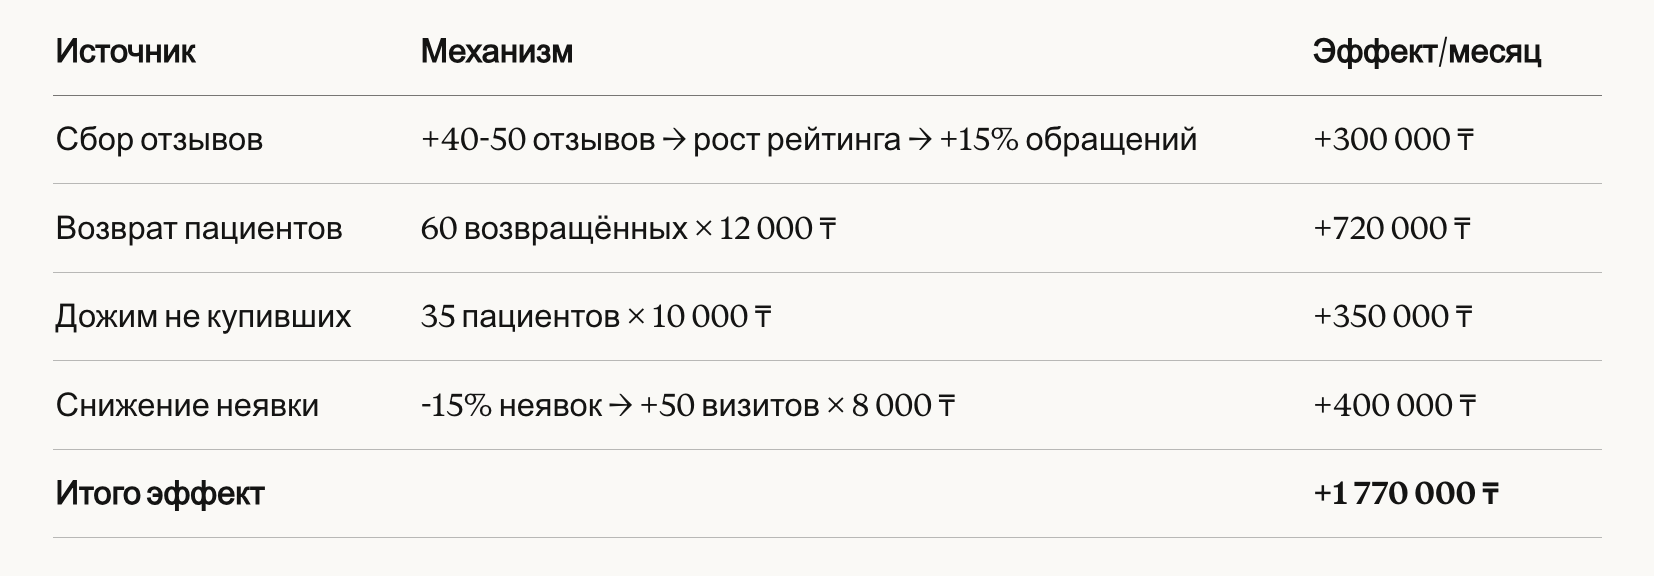
Task: Click the 'Источник' column header
Action: tap(125, 51)
